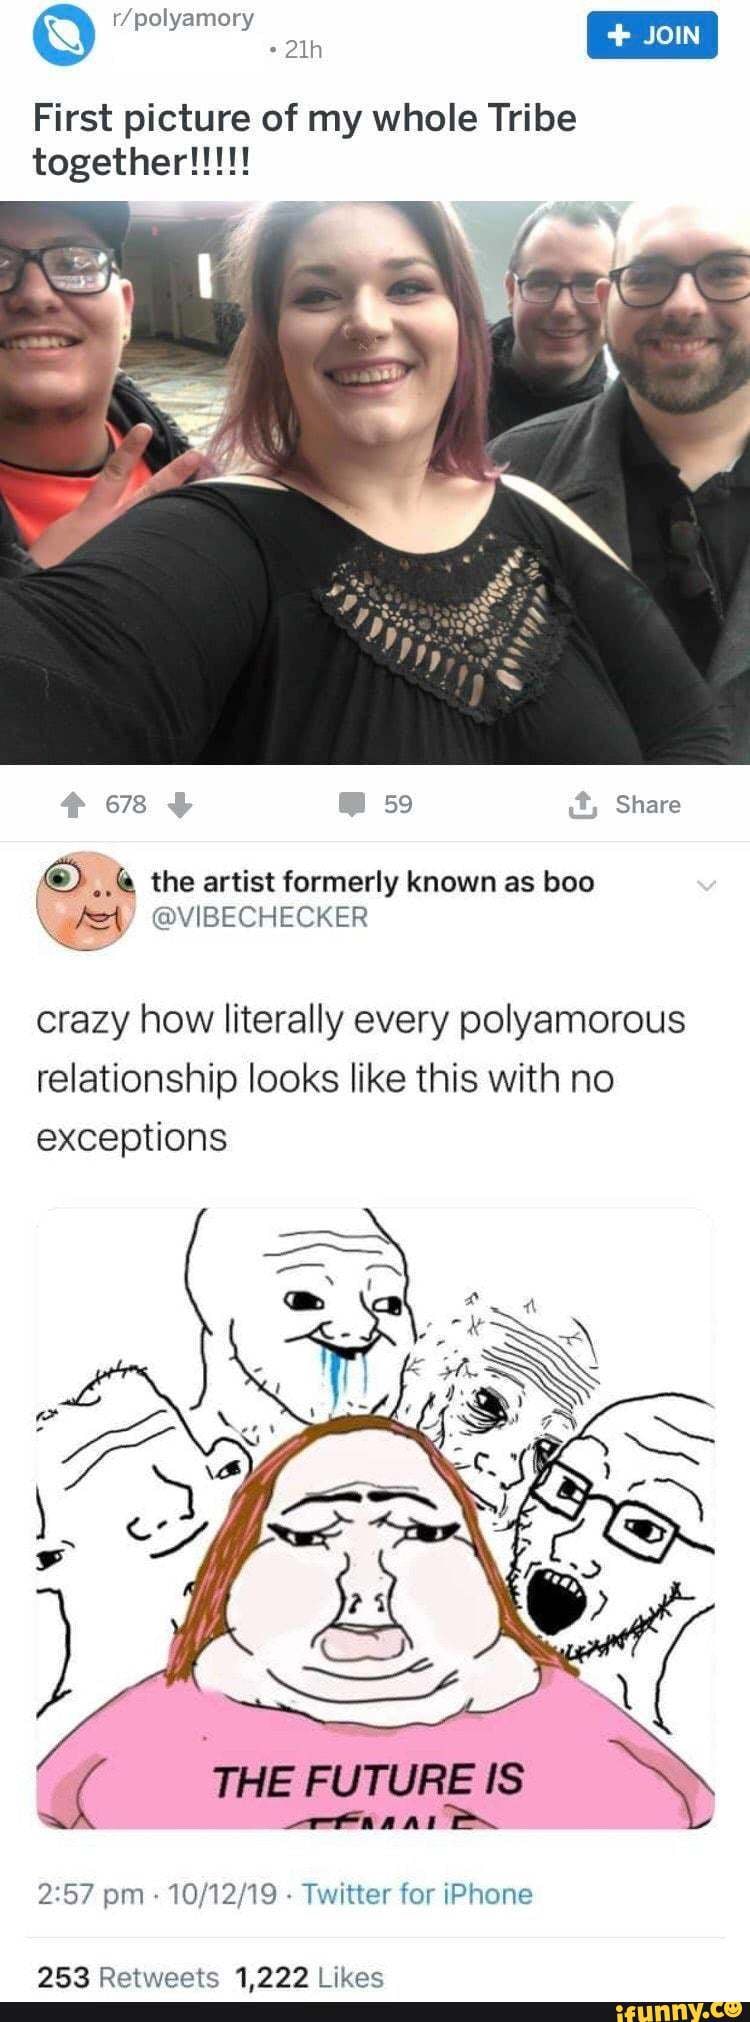Upvote the Reddit post

coord(72,805)
